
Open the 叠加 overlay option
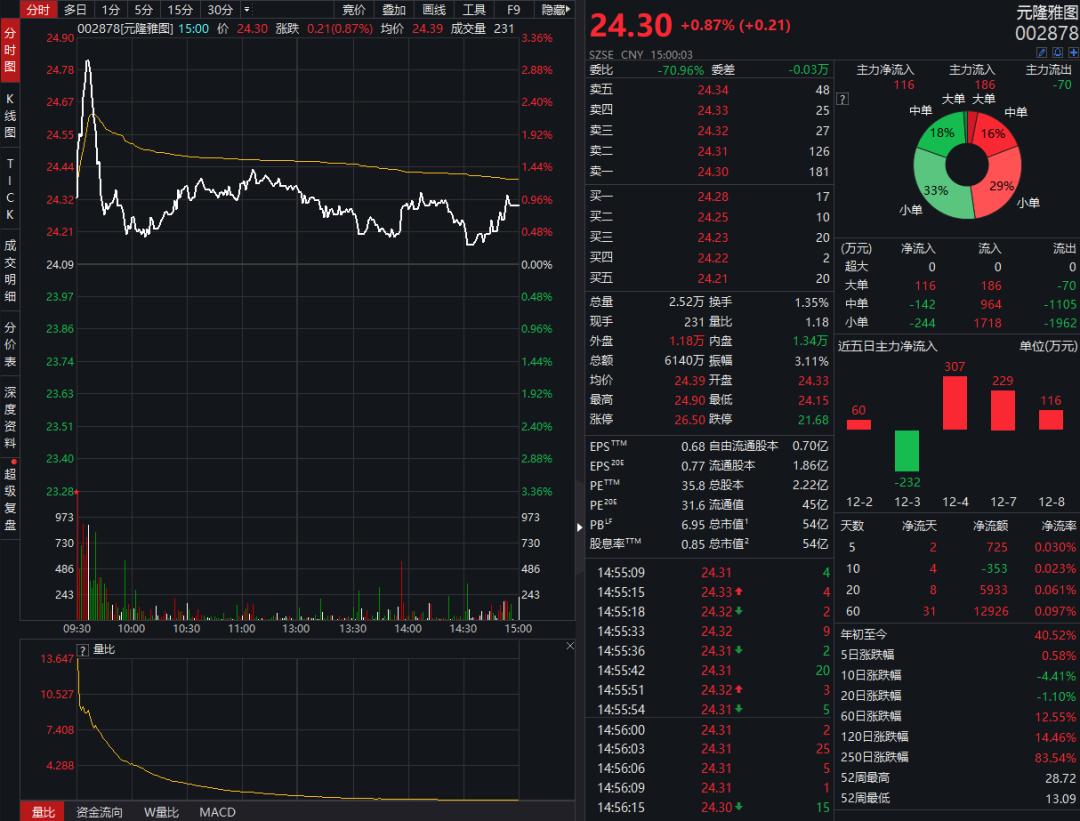pos(394,10)
